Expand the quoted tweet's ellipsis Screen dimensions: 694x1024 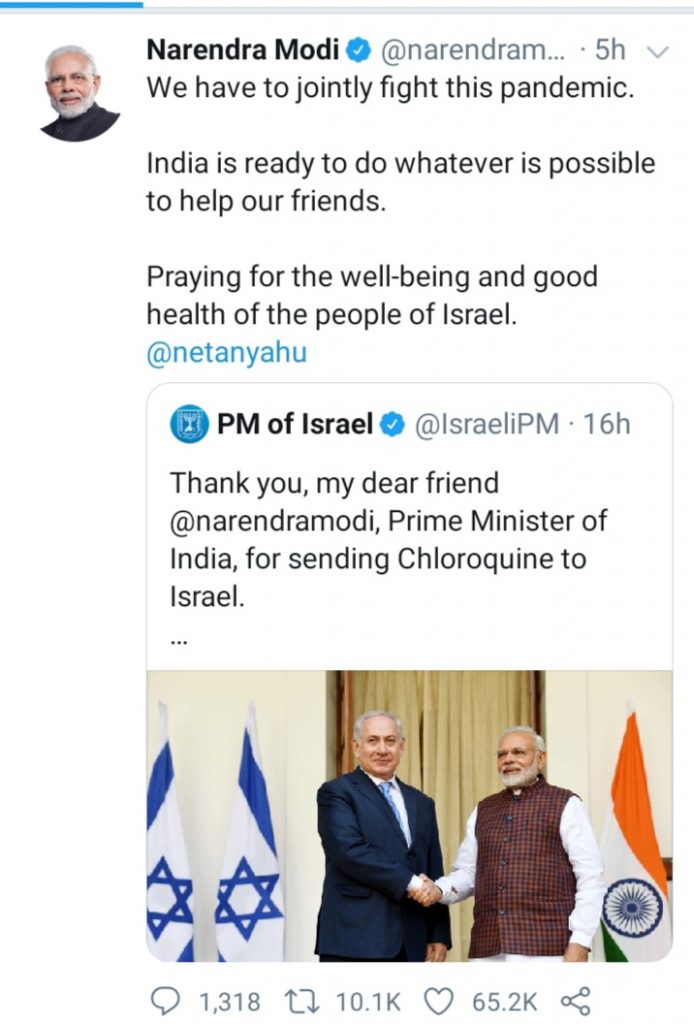pos(179,643)
